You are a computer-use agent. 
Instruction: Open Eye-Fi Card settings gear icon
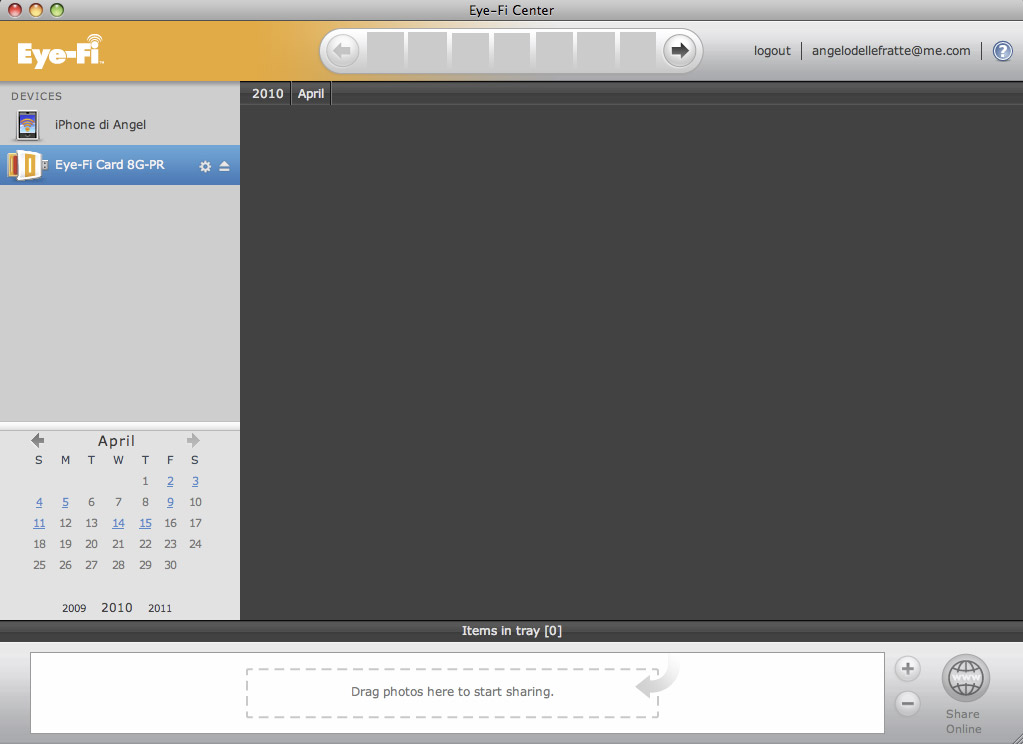pos(205,166)
